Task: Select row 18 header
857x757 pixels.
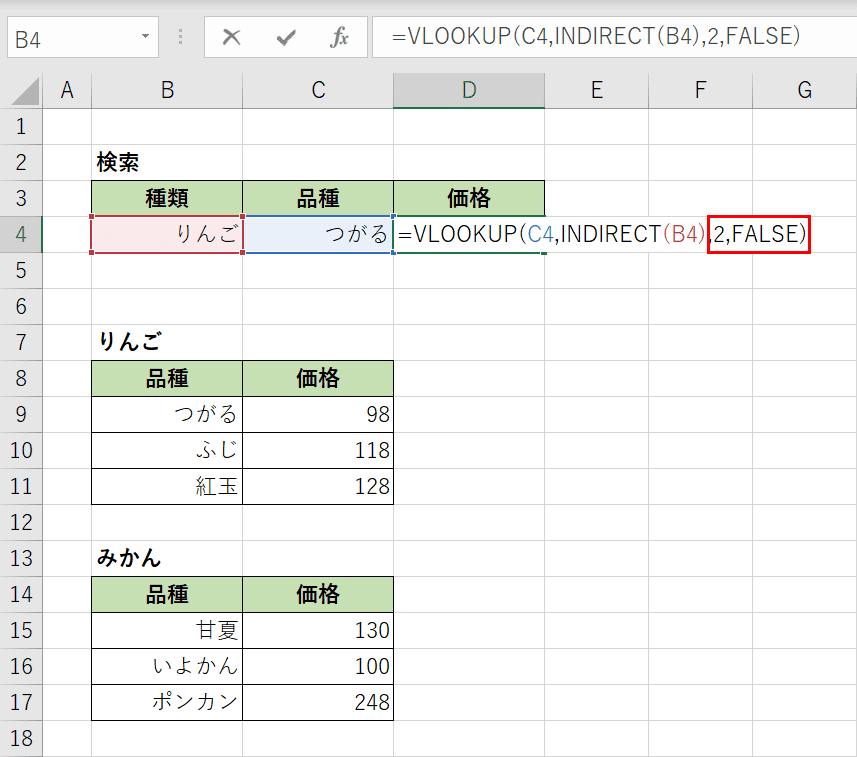Action: [21, 738]
